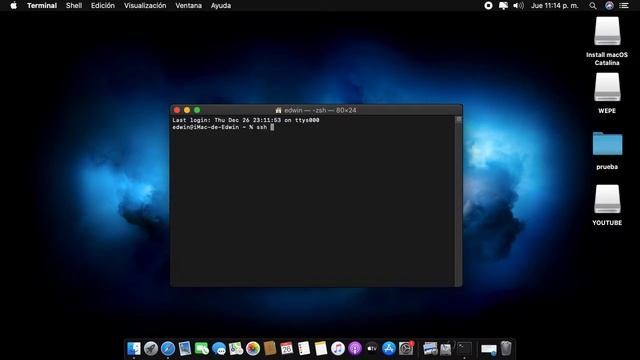Click the screen recording stop icon in menu bar

(x=488, y=5)
